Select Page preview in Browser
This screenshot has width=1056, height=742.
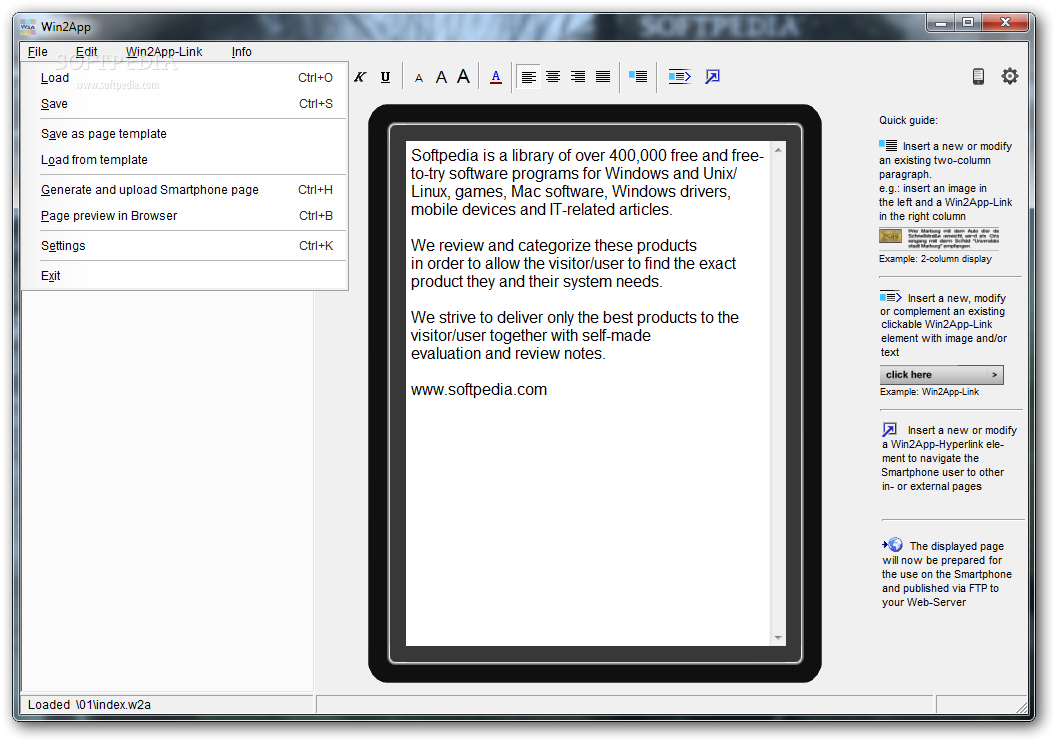(x=185, y=216)
